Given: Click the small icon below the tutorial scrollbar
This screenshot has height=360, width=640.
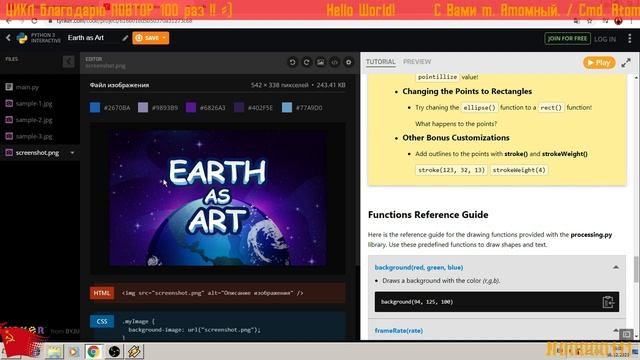Looking at the screenshot, I should click(627, 335).
